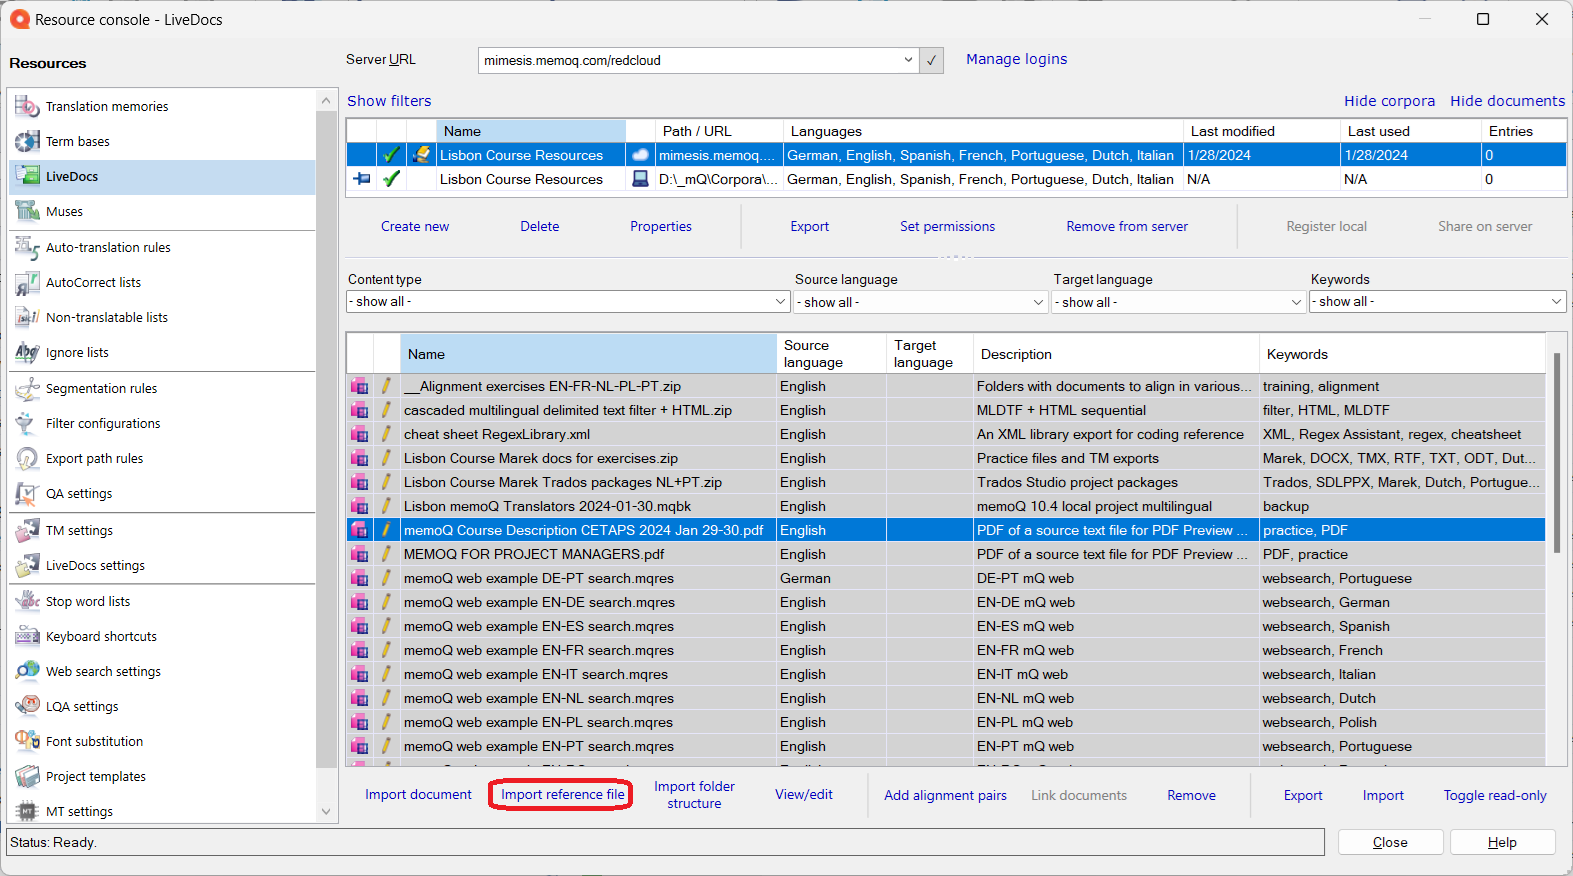
Task: Select 'Lisbon memoQ Translators 2024-01-30.mqbk' row
Action: coord(945,506)
